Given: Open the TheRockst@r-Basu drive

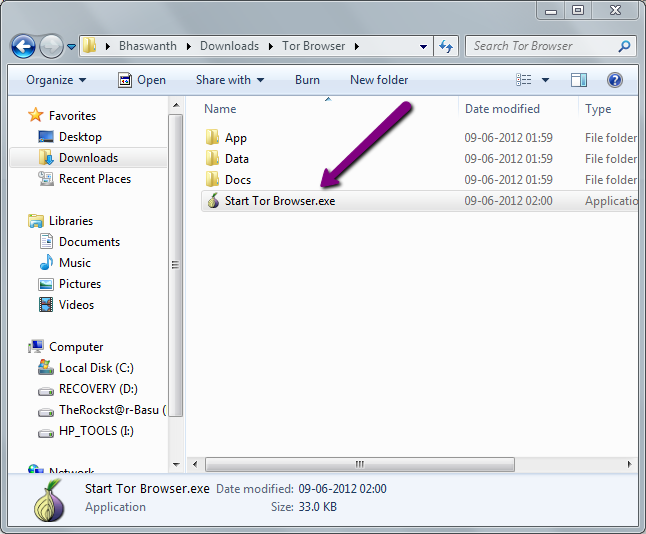Looking at the screenshot, I should 112,410.
